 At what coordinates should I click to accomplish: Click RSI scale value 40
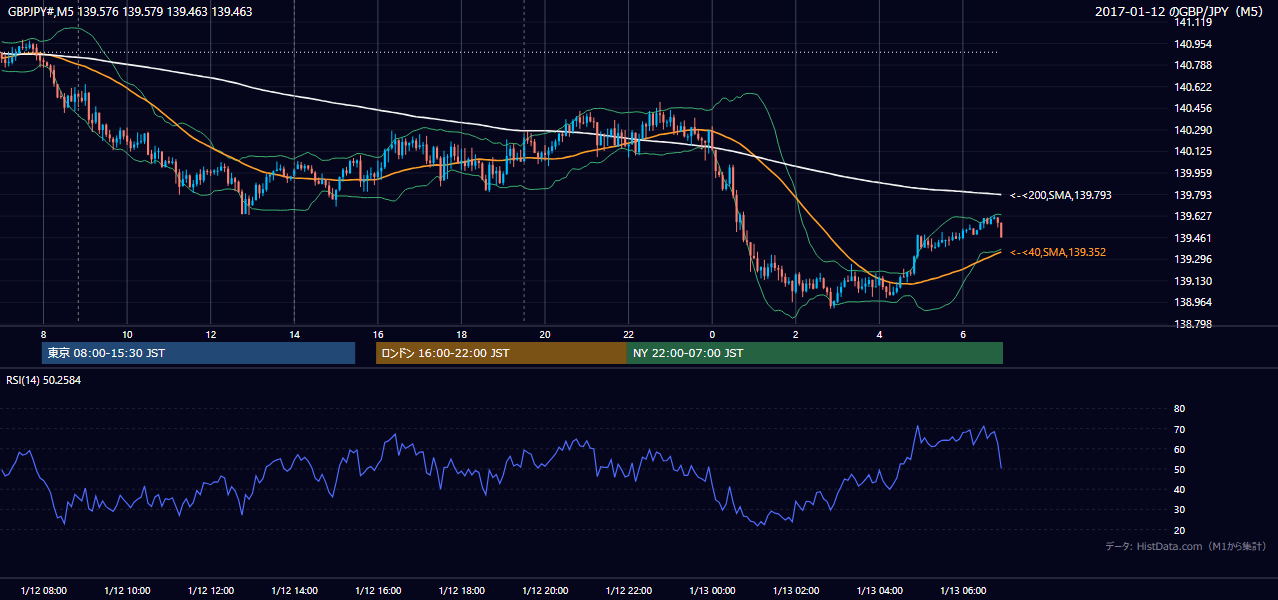pyautogui.click(x=1179, y=490)
